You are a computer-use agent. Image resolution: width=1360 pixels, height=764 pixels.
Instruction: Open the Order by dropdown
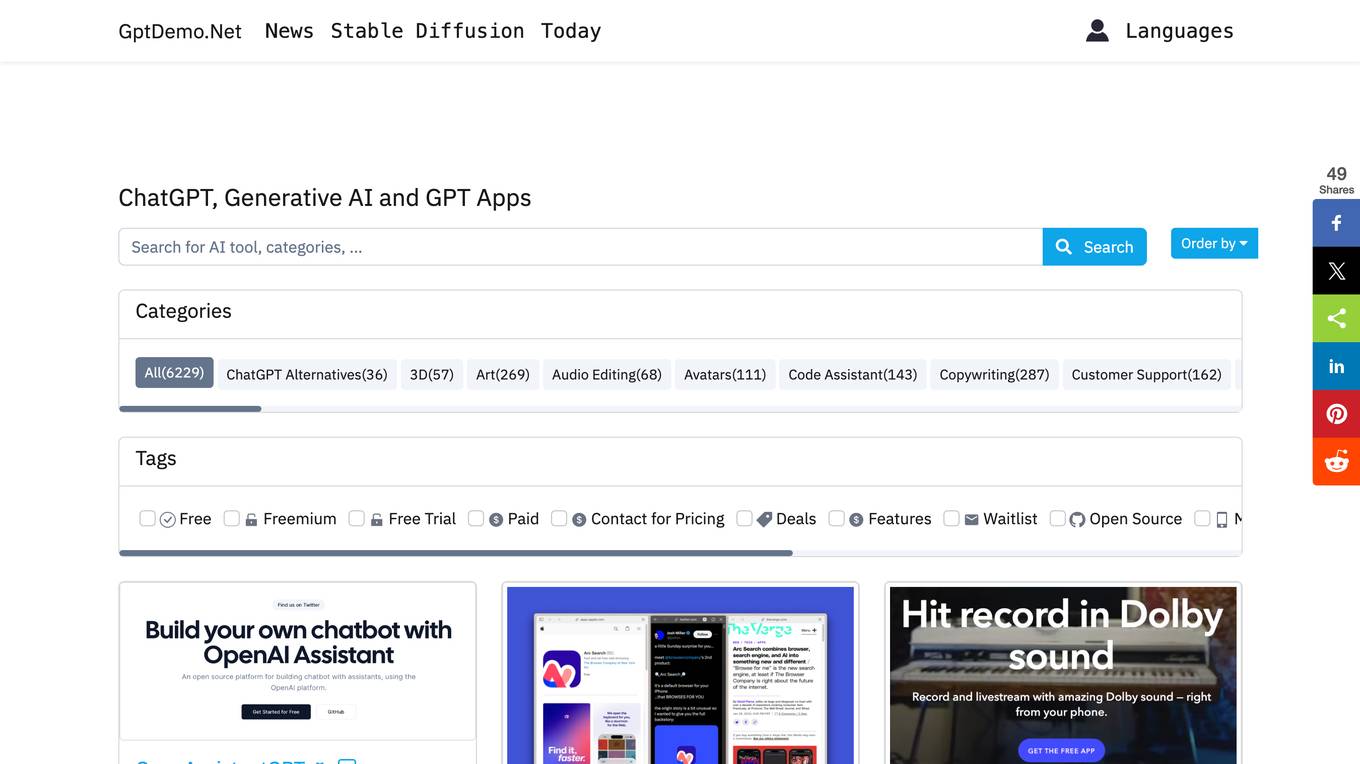[1214, 243]
